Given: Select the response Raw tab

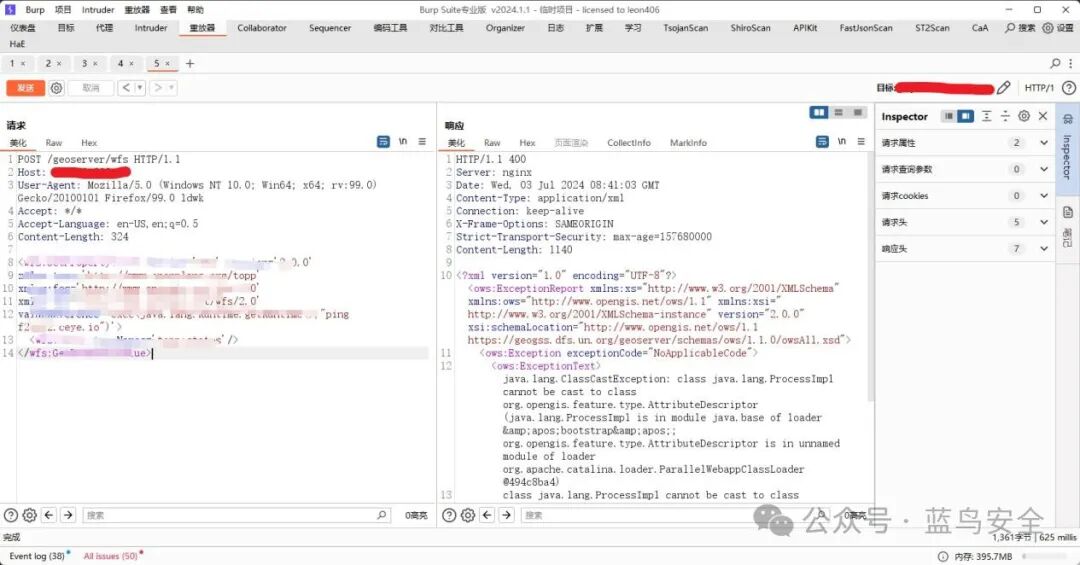Looking at the screenshot, I should [492, 143].
